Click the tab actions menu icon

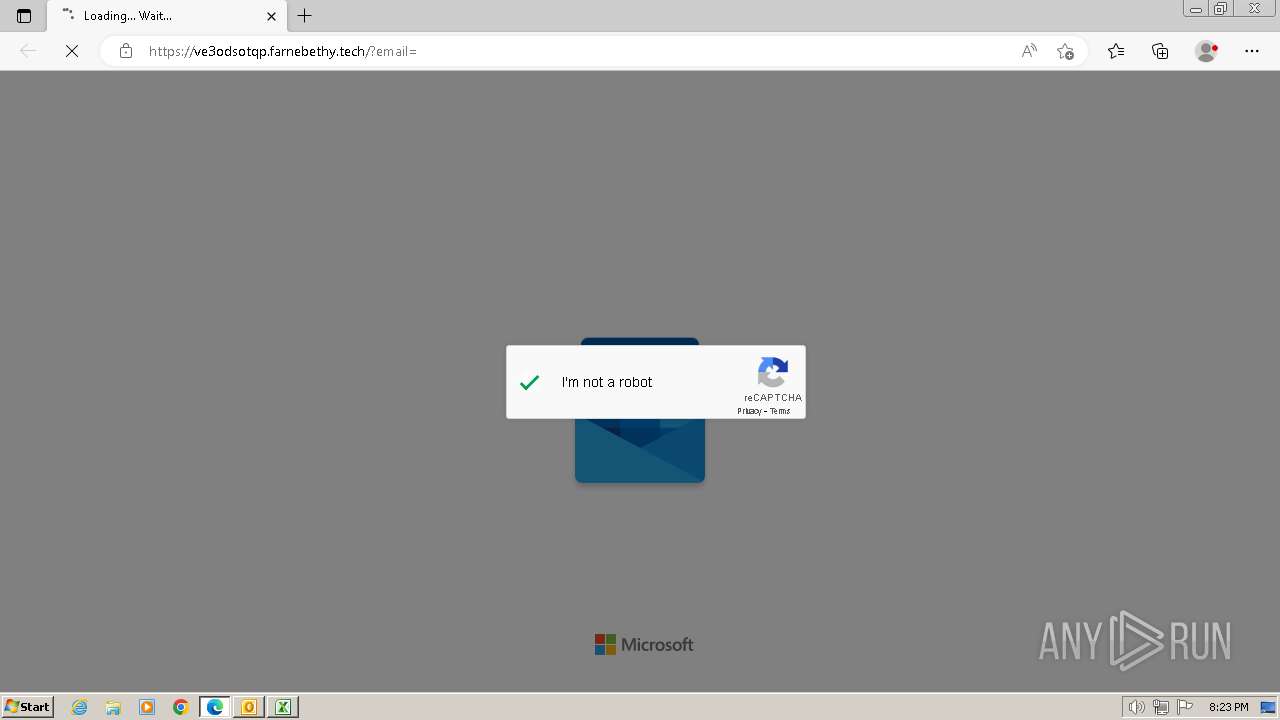(24, 16)
